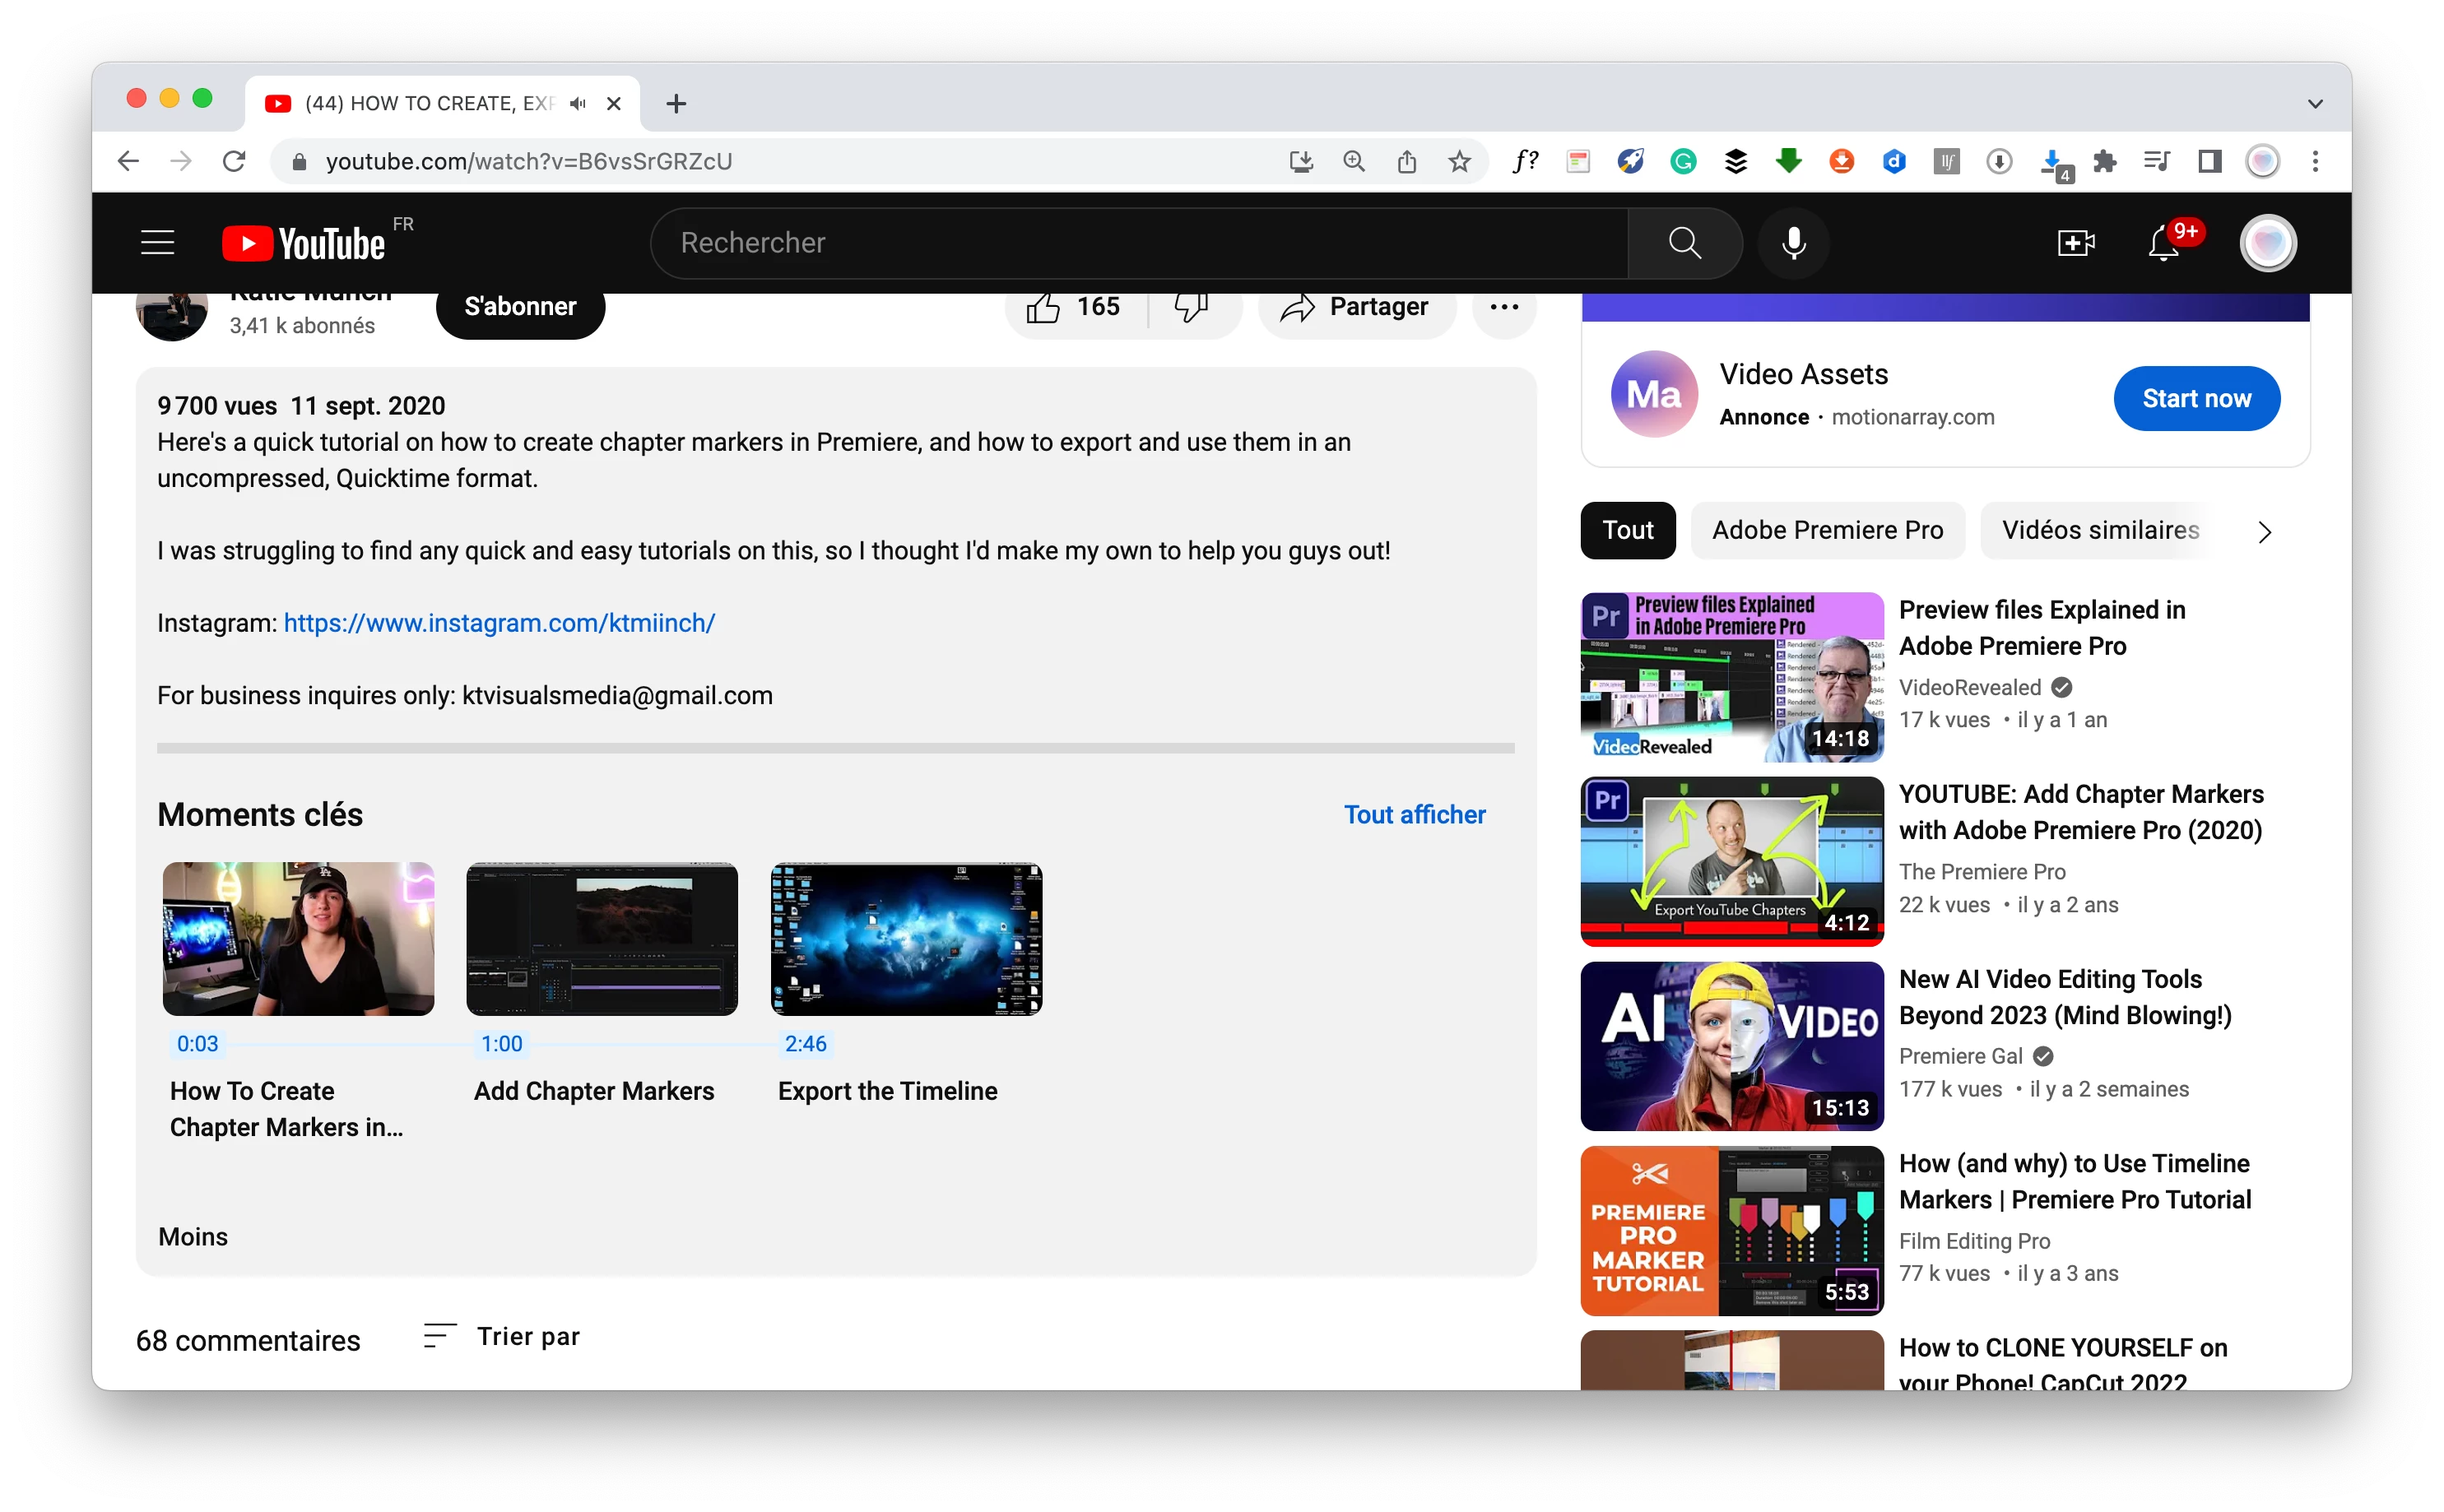Screen dimensions: 2444x1512
Task: Jump to the 2:46 chapter timestamp
Action: pos(805,1044)
